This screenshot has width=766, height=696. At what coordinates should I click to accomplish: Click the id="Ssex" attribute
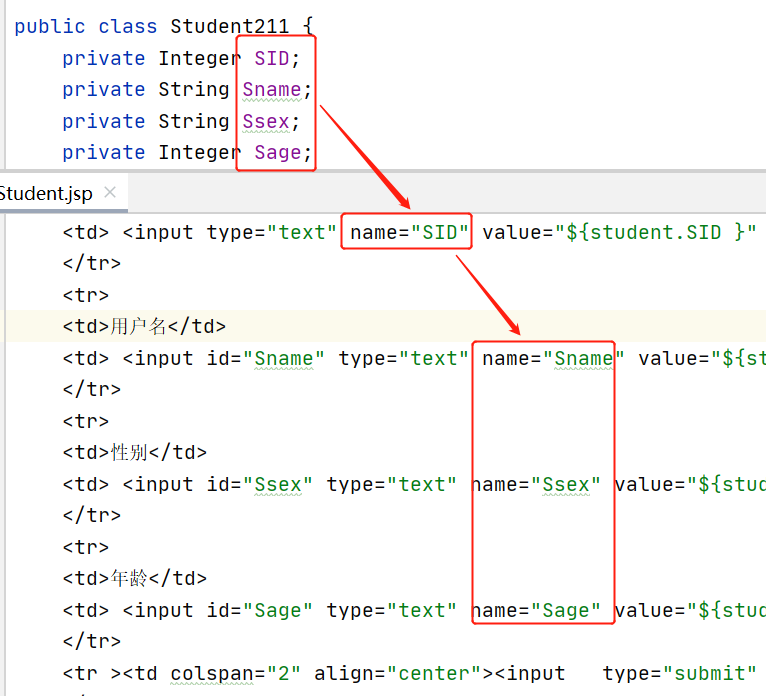pos(259,485)
